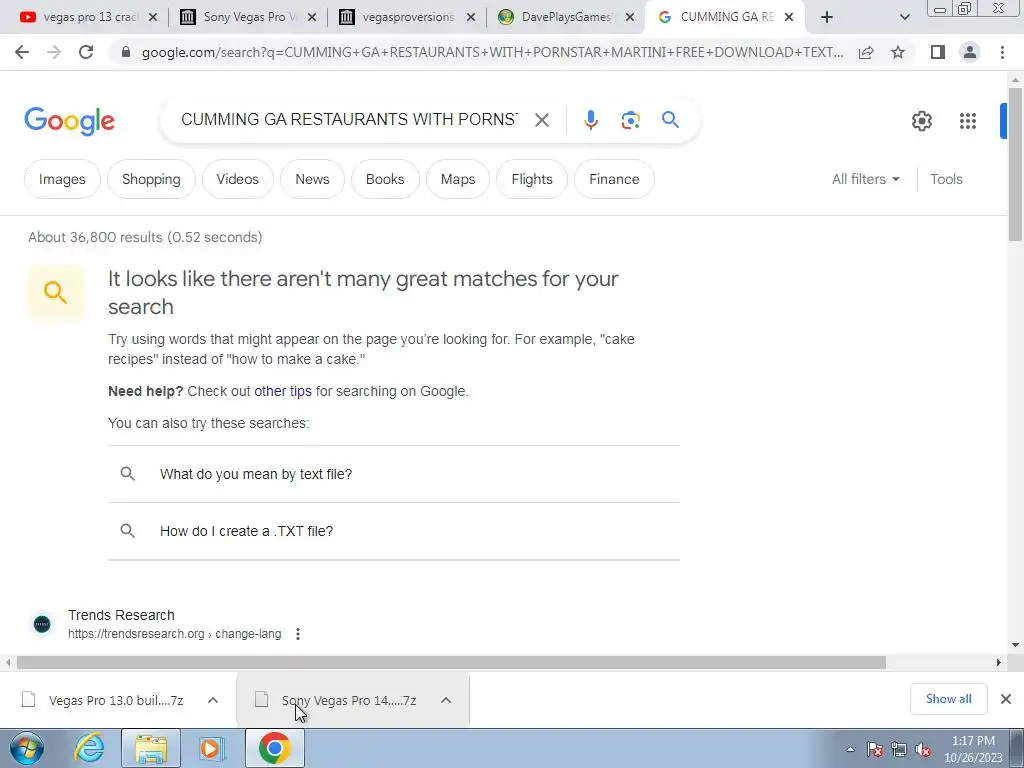Screen dimensions: 1024x768
Task: Go back to previous page
Action: coord(22,52)
